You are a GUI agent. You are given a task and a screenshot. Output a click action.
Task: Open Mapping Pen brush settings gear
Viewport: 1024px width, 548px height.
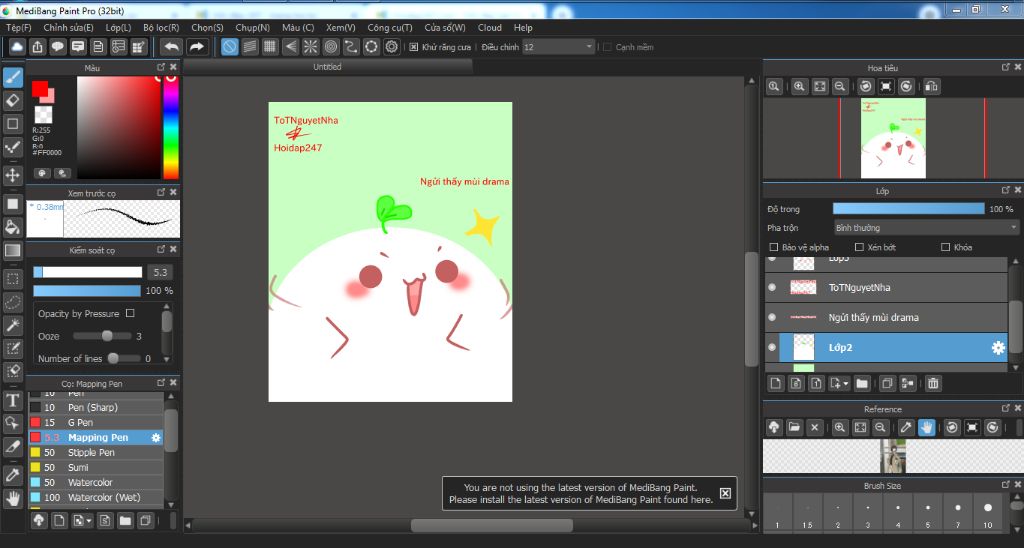pyautogui.click(x=156, y=438)
